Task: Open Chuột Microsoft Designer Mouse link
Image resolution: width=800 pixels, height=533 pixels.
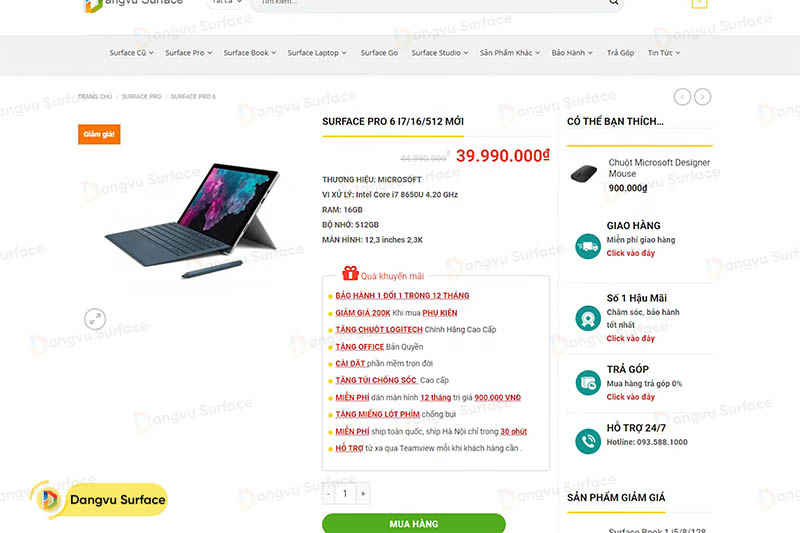Action: (x=659, y=168)
